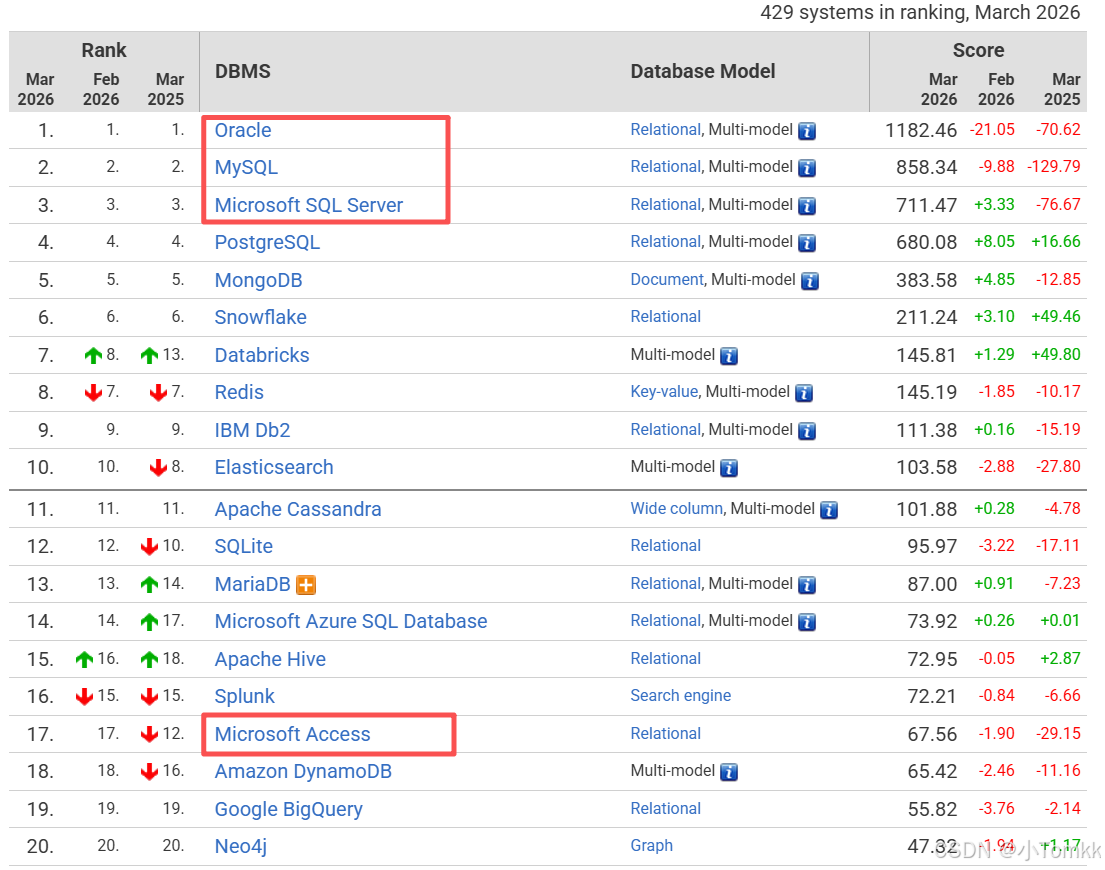The width and height of the screenshot is (1105, 870).
Task: Open the Elasticsearch link
Action: coord(274,467)
